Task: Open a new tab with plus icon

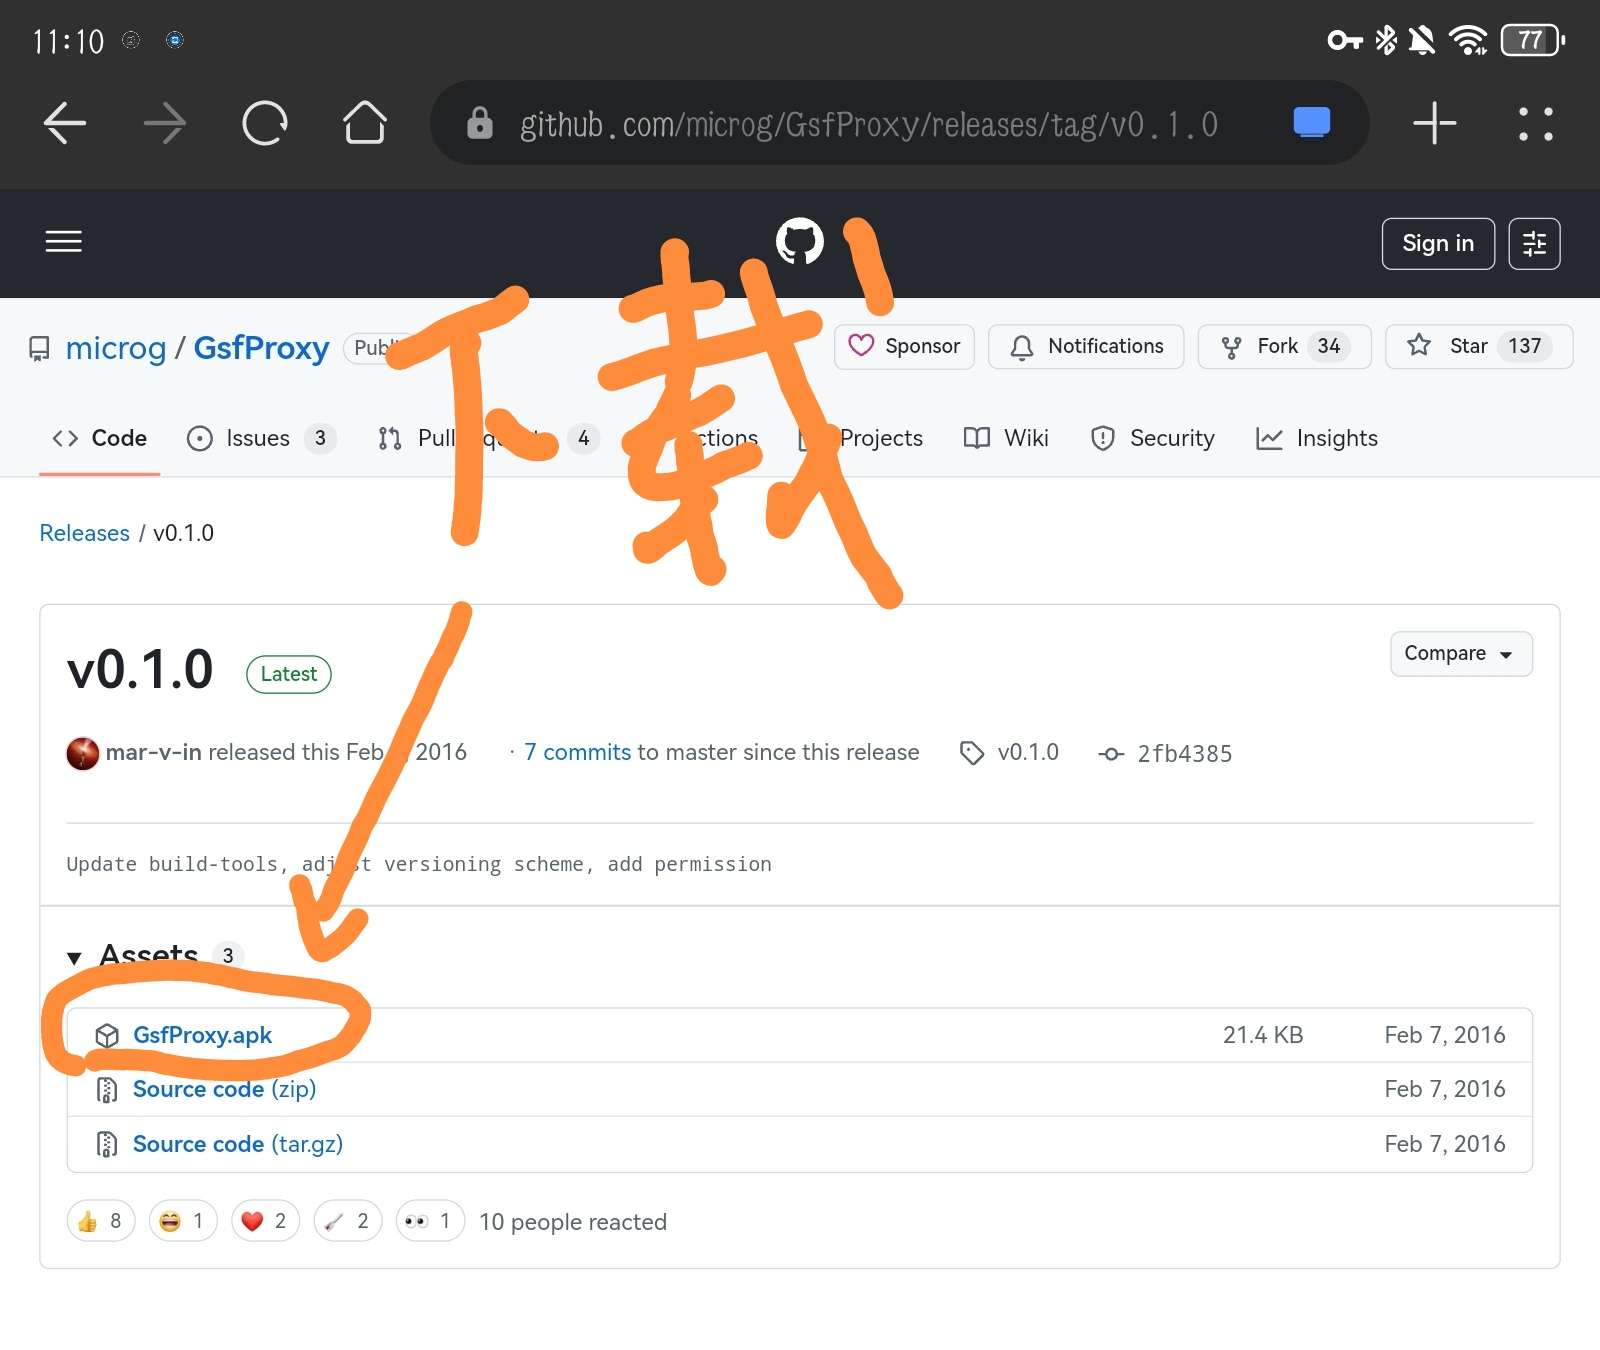Action: (x=1434, y=124)
